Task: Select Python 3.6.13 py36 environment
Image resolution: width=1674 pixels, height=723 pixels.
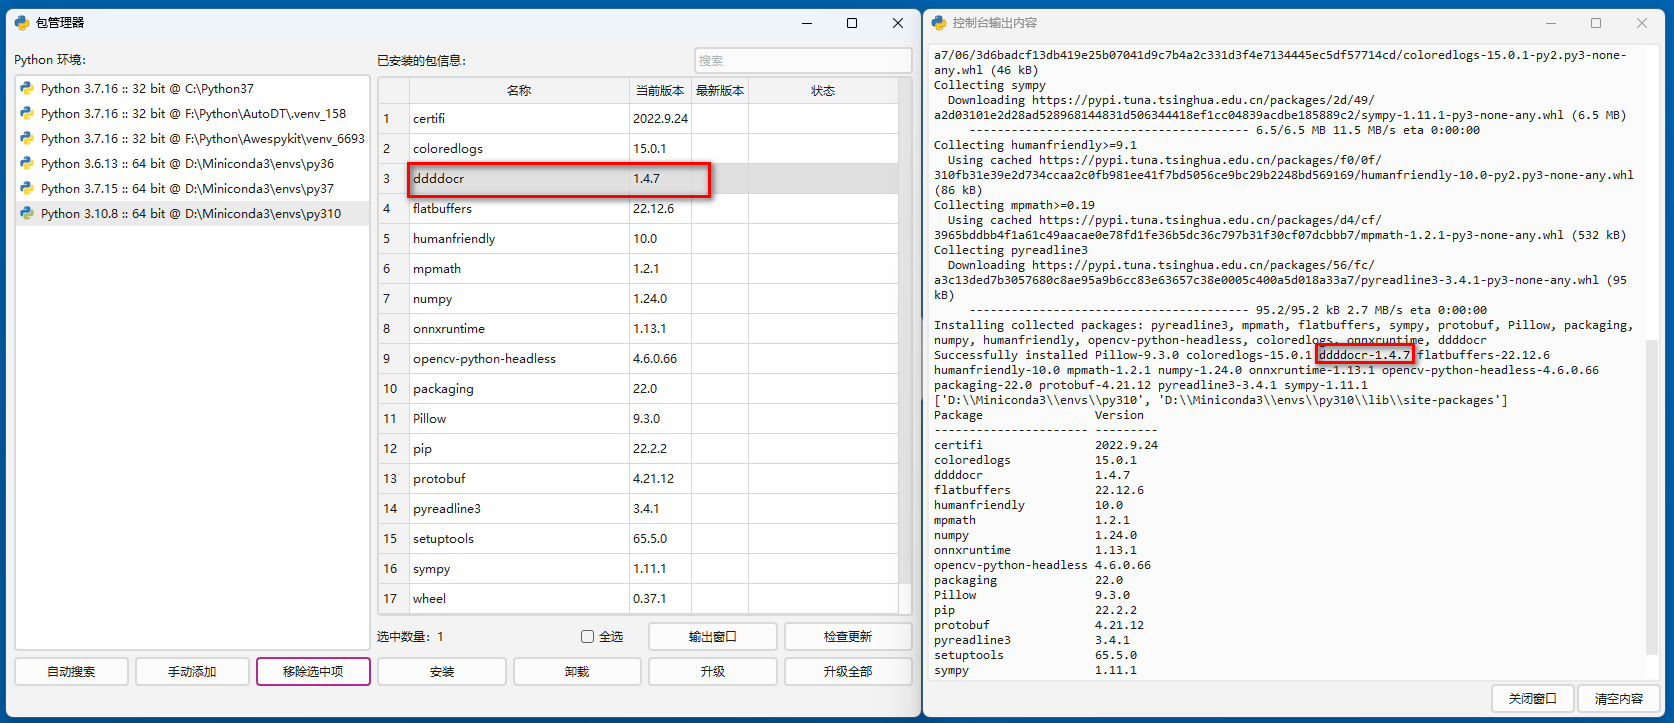Action: (x=192, y=163)
